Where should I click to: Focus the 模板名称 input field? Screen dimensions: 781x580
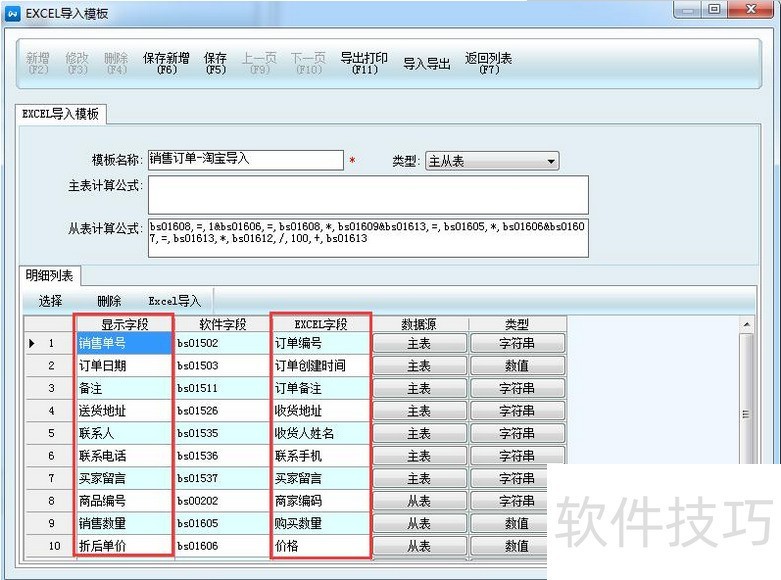(245, 160)
